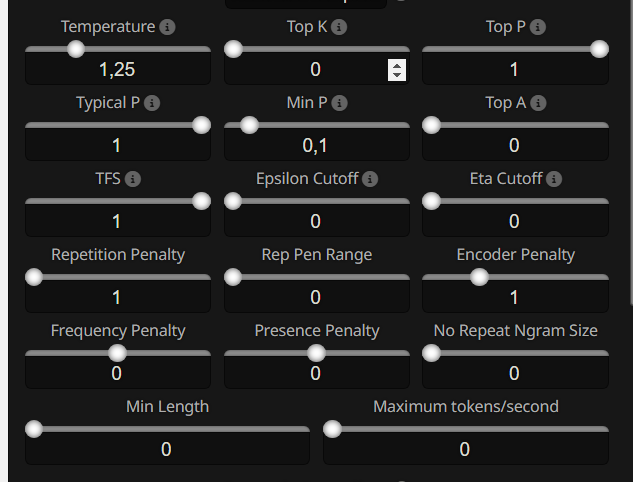This screenshot has height=482, width=633.
Task: Click the Encoder Penalty slider handle
Action: coord(479,277)
